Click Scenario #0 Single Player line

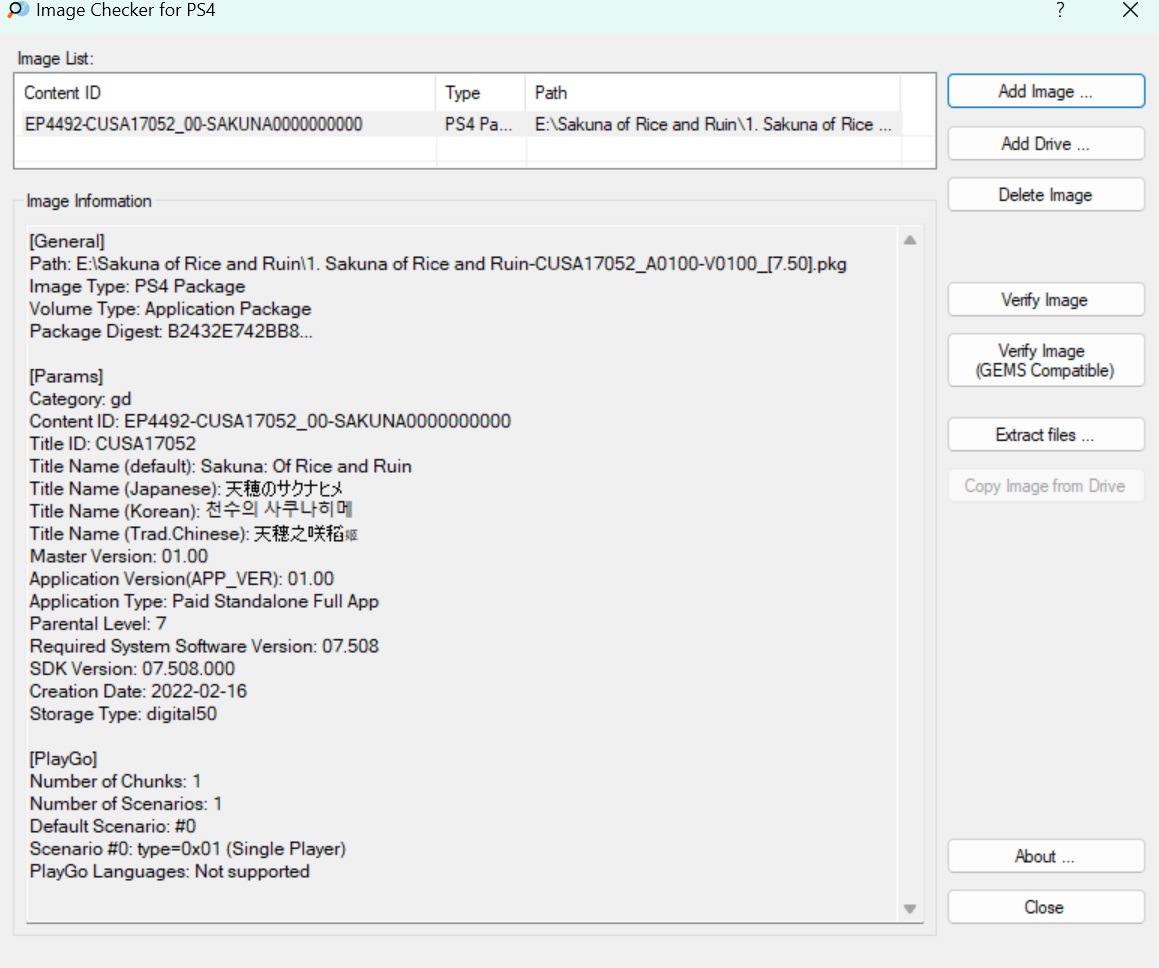[x=188, y=849]
